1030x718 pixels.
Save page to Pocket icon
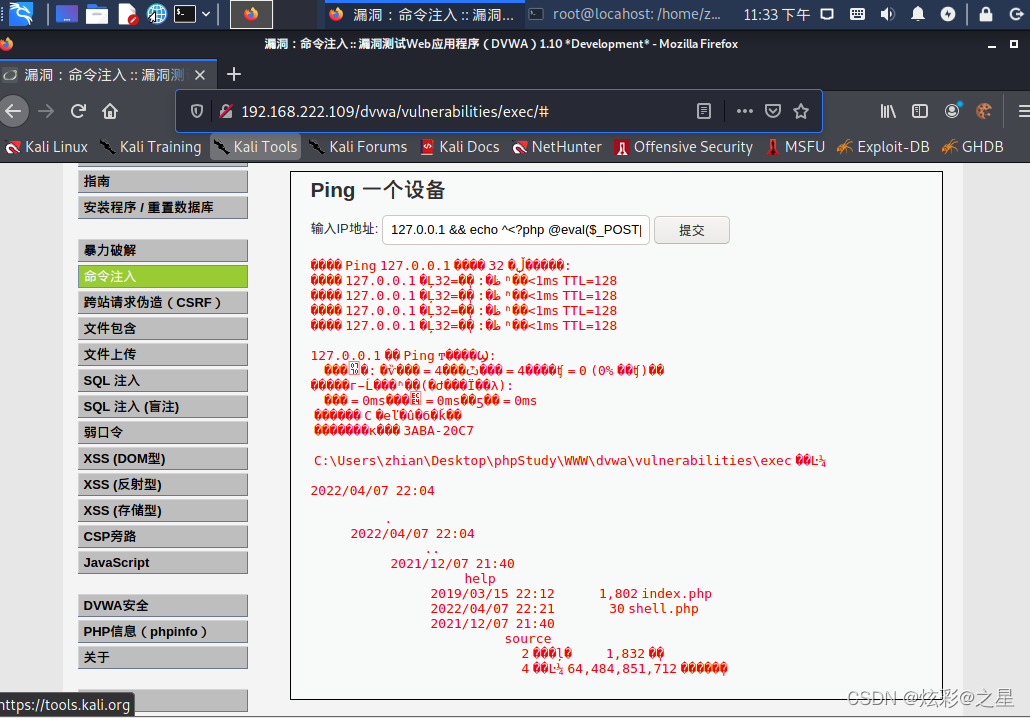pos(773,111)
